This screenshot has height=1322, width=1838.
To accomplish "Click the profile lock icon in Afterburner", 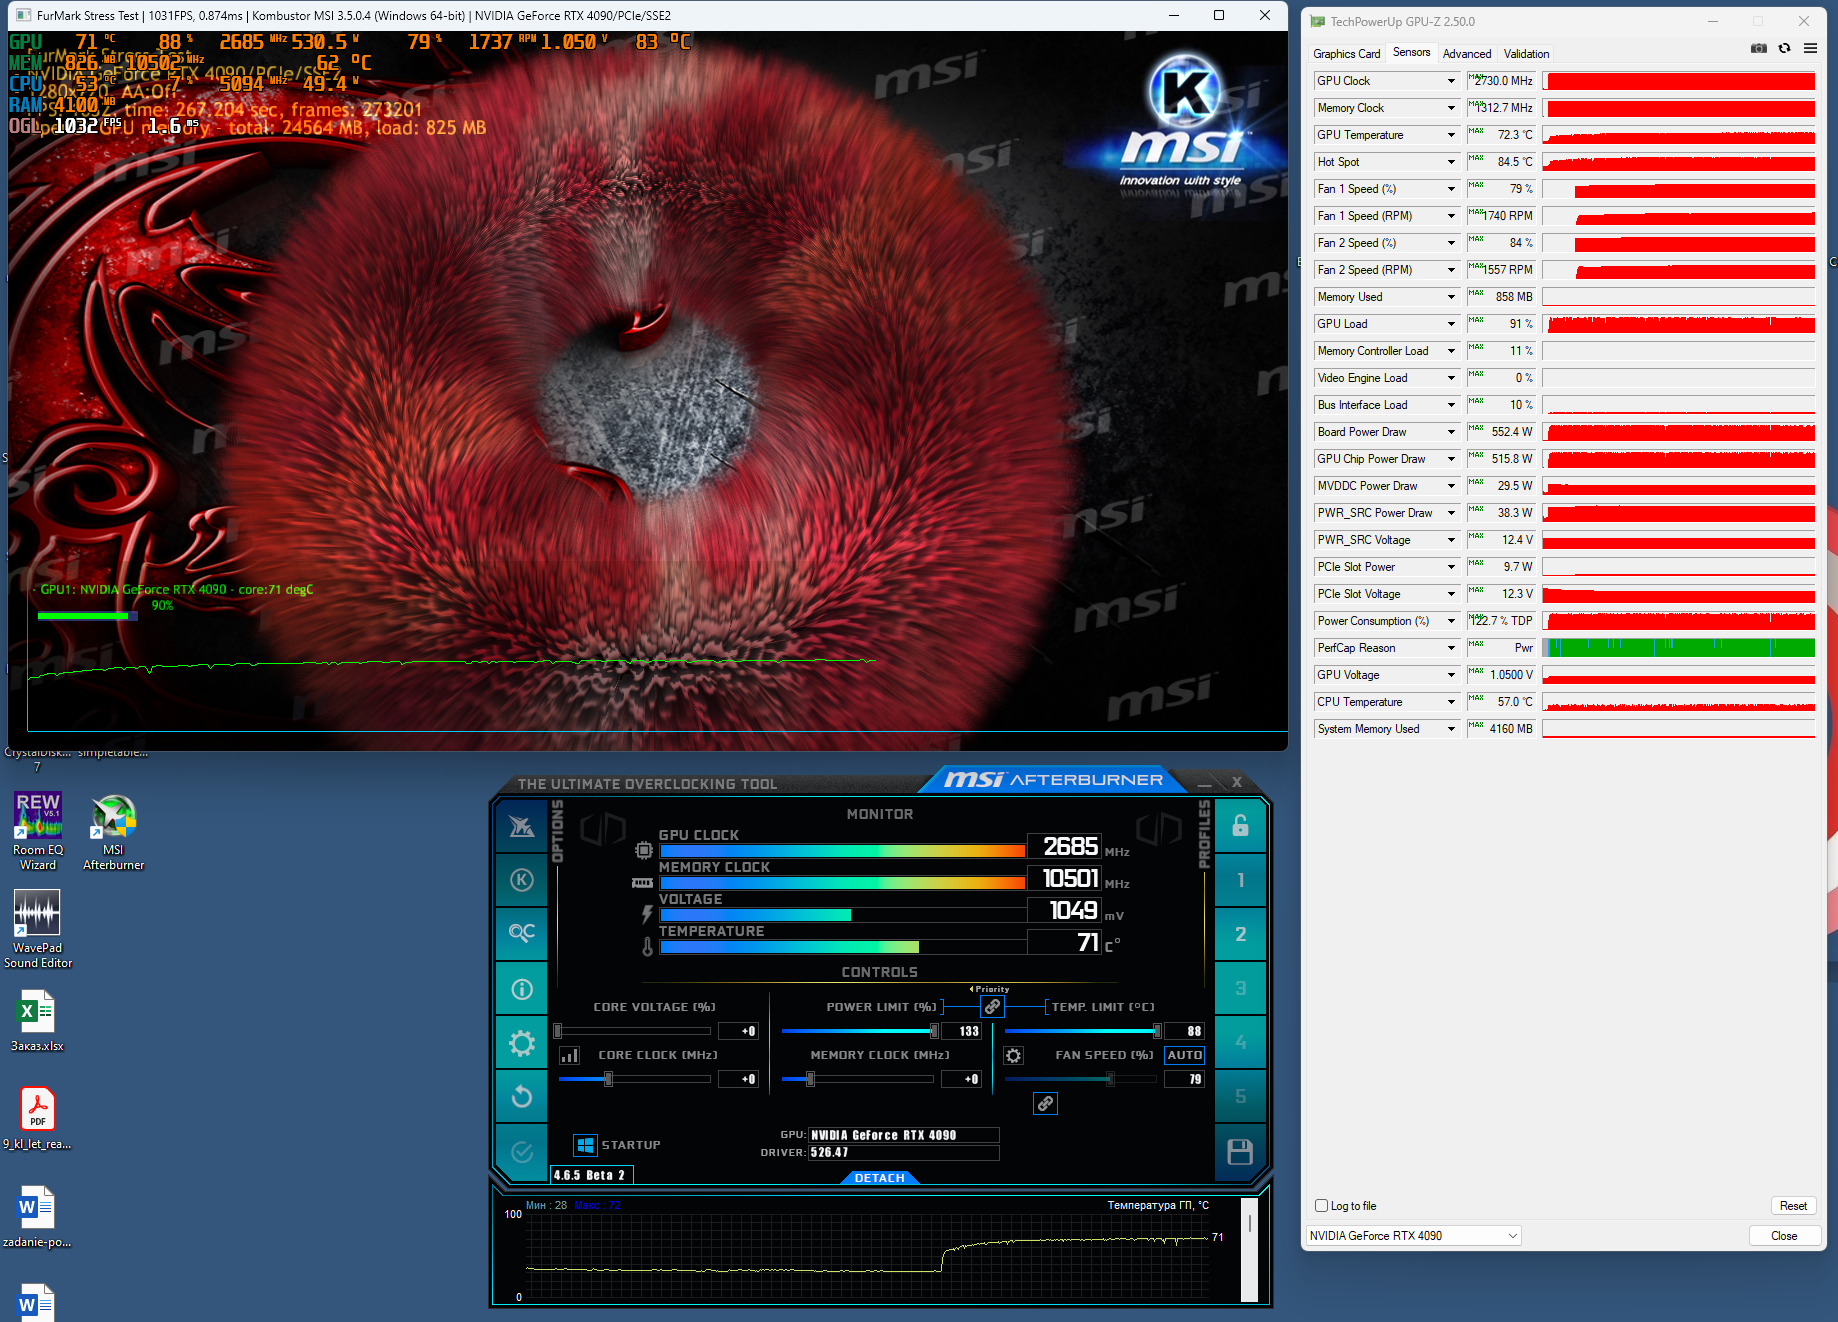I will (1240, 826).
